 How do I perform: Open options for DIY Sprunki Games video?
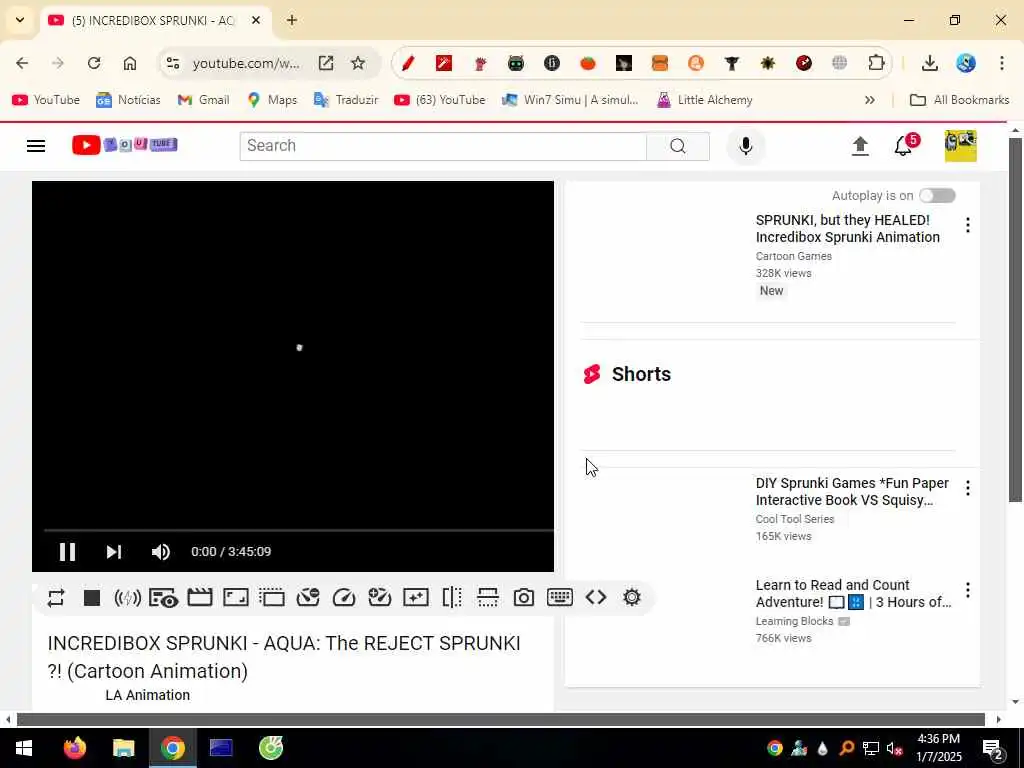coord(968,488)
